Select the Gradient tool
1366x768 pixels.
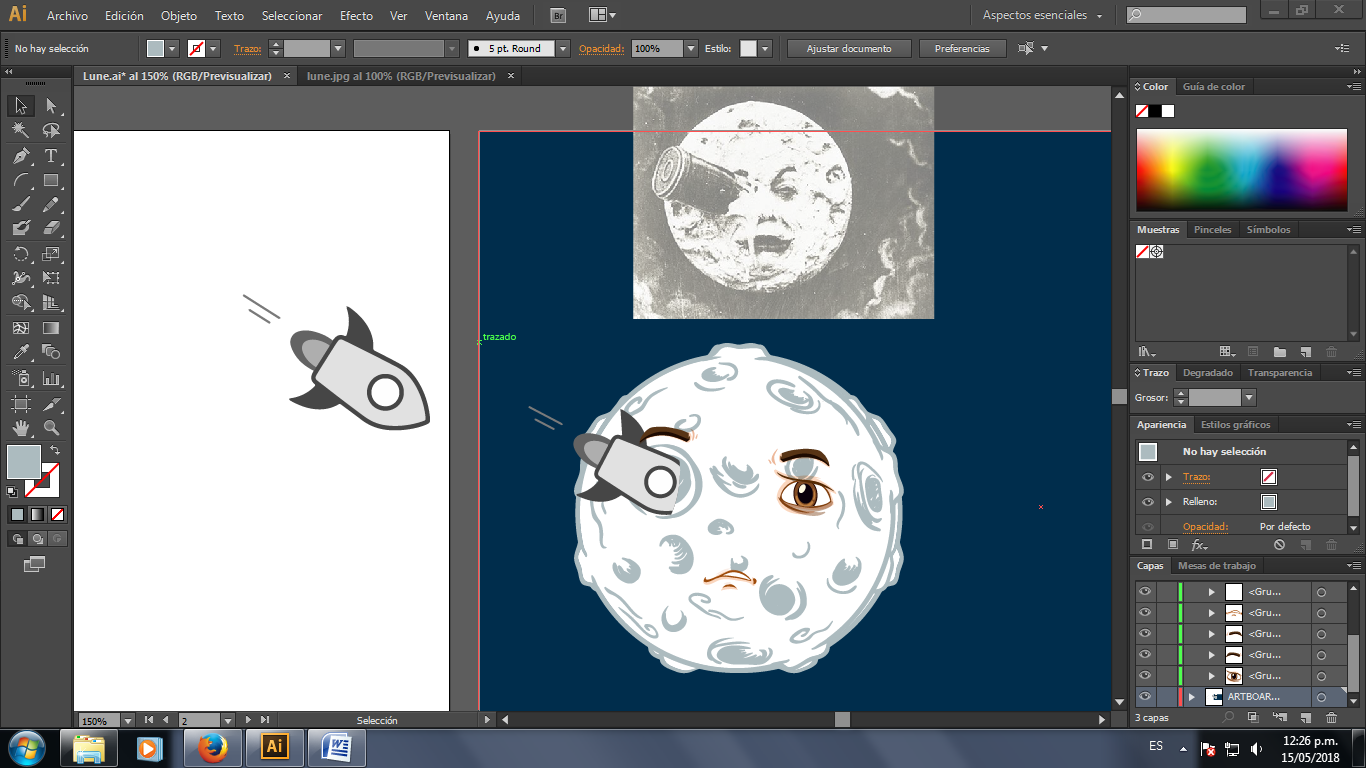51,328
